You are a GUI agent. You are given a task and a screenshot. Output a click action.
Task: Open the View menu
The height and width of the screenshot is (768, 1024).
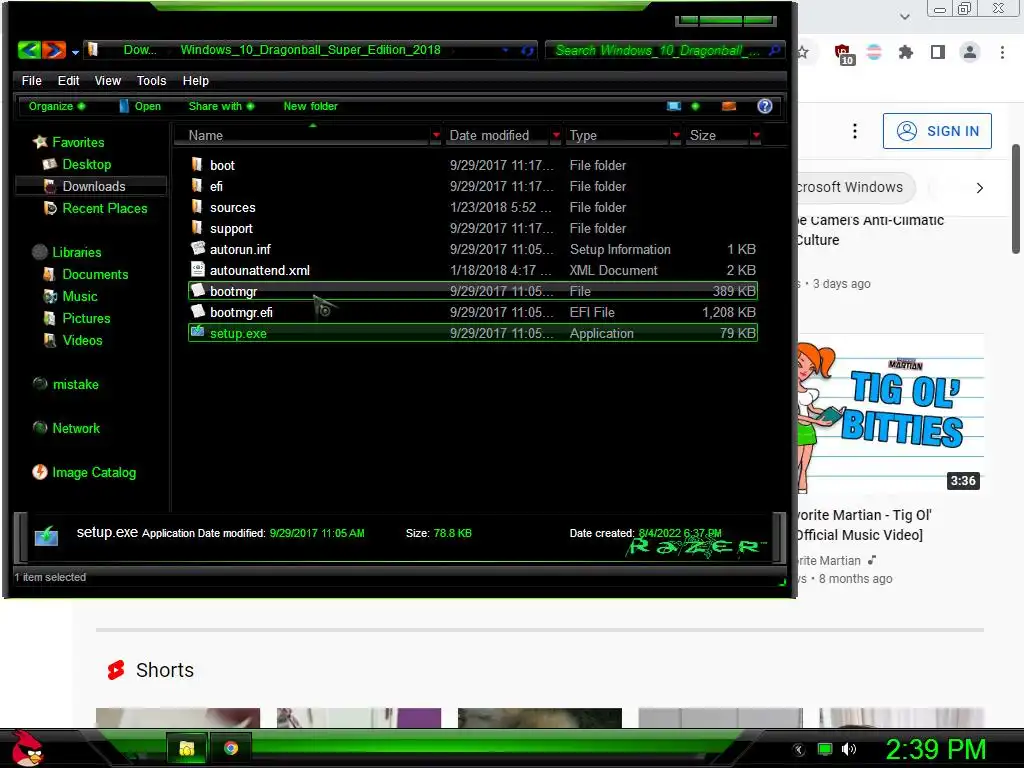108,80
